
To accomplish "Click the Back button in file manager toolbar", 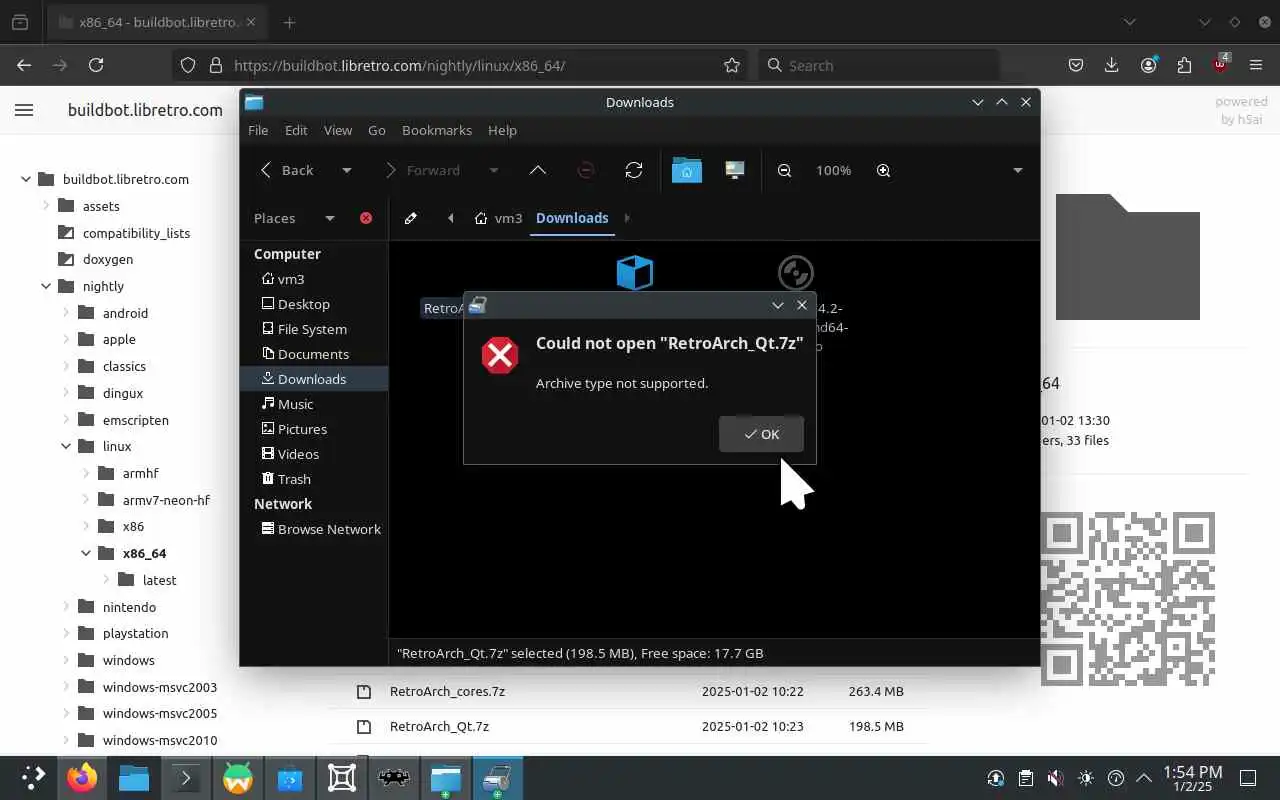I will coord(287,170).
